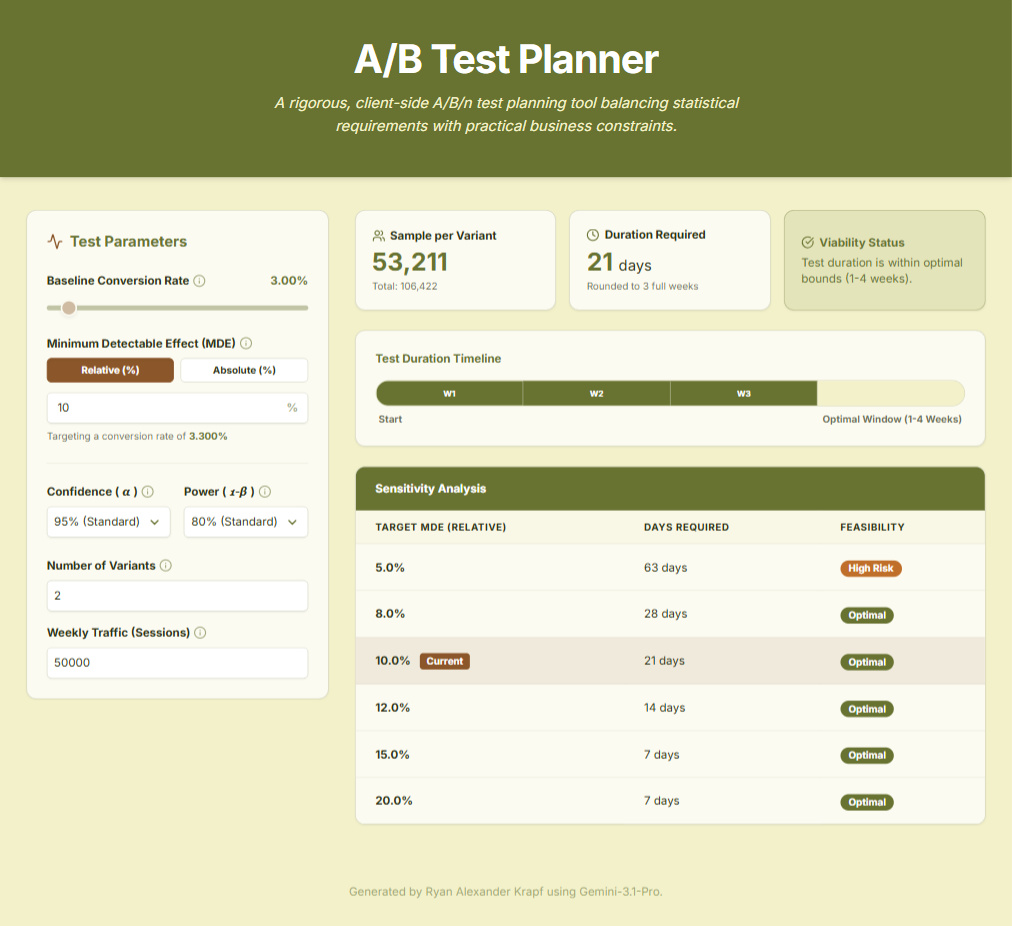Screen dimensions: 1012x926
Task: Click the Baseline Conversion Rate slider handle
Action: coord(68,308)
